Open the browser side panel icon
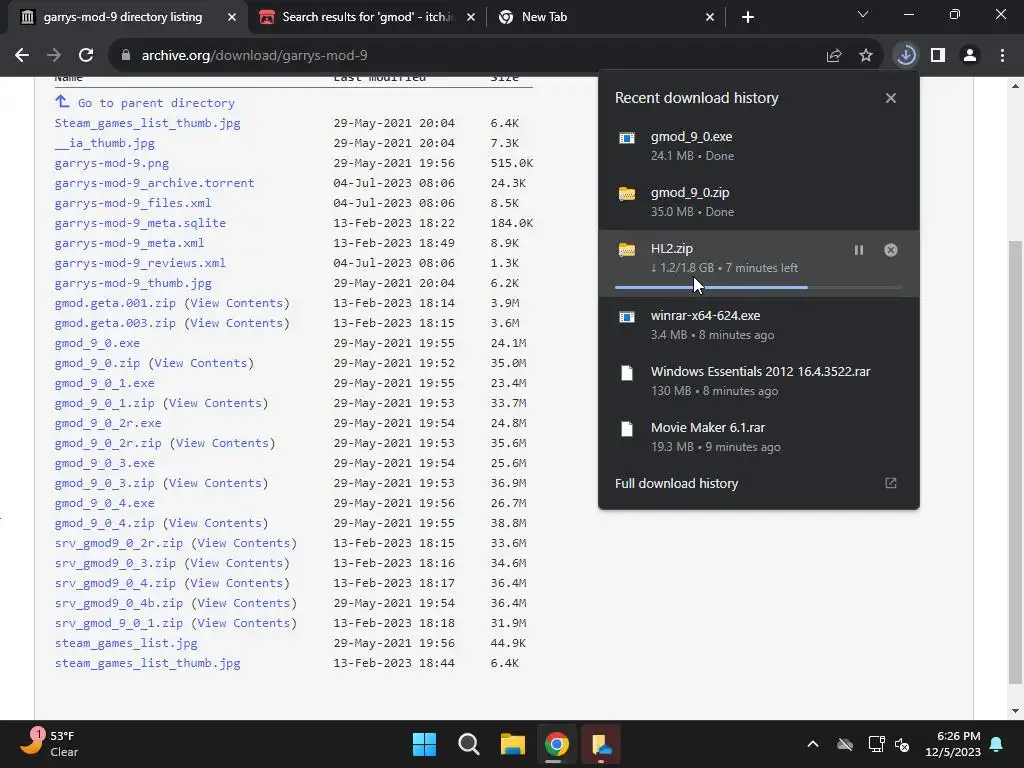 938,56
